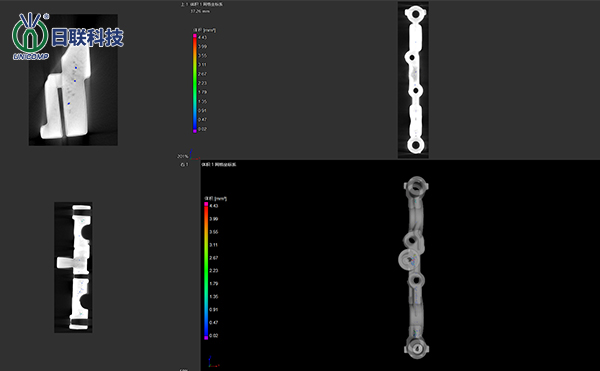The image size is (600, 371).
Task: Click the 17.26 mm slice position label
Action: pyautogui.click(x=200, y=11)
